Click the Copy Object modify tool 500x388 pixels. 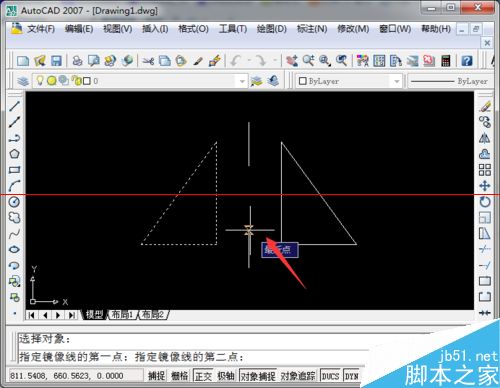pos(485,122)
